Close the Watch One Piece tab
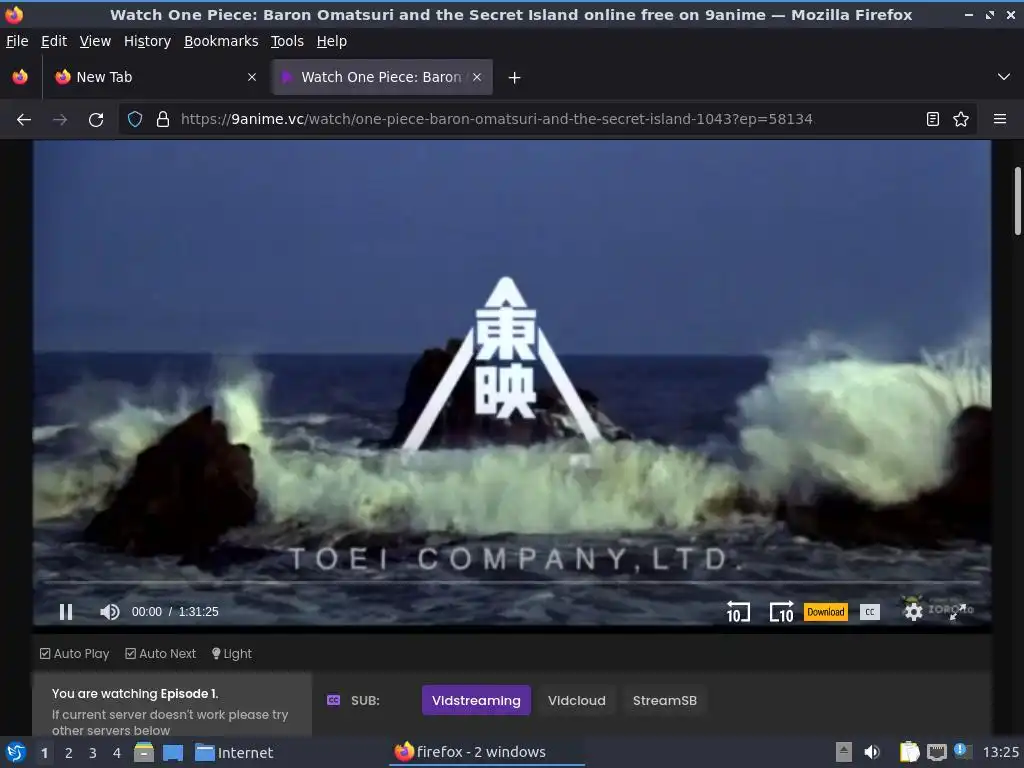This screenshot has width=1024, height=768. point(477,77)
